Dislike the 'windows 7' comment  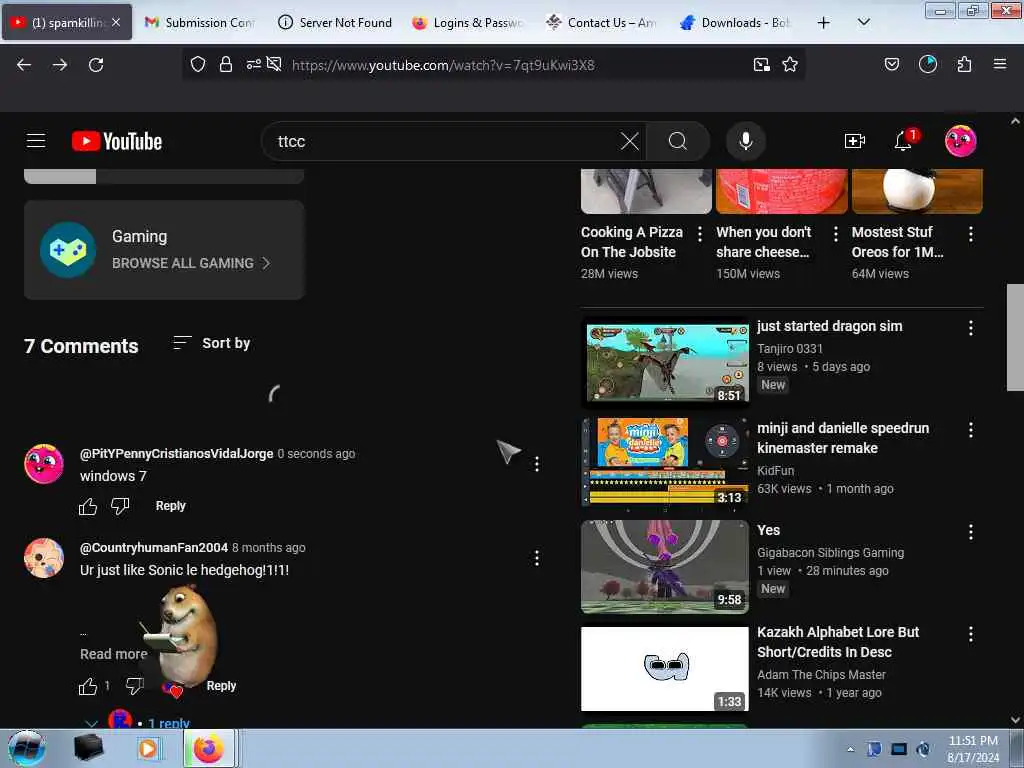point(120,506)
